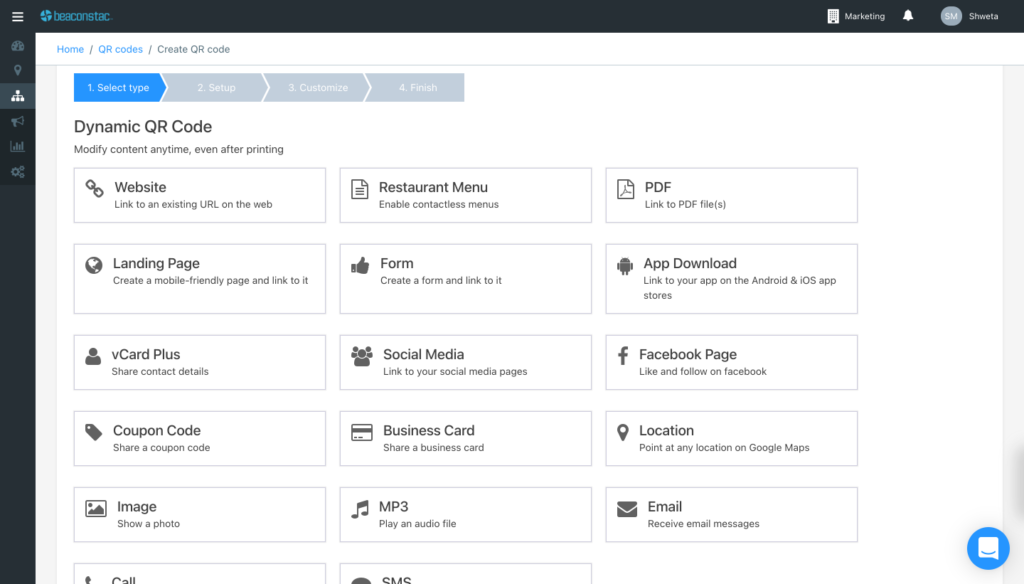Click the Marketing organization building icon

pos(833,16)
